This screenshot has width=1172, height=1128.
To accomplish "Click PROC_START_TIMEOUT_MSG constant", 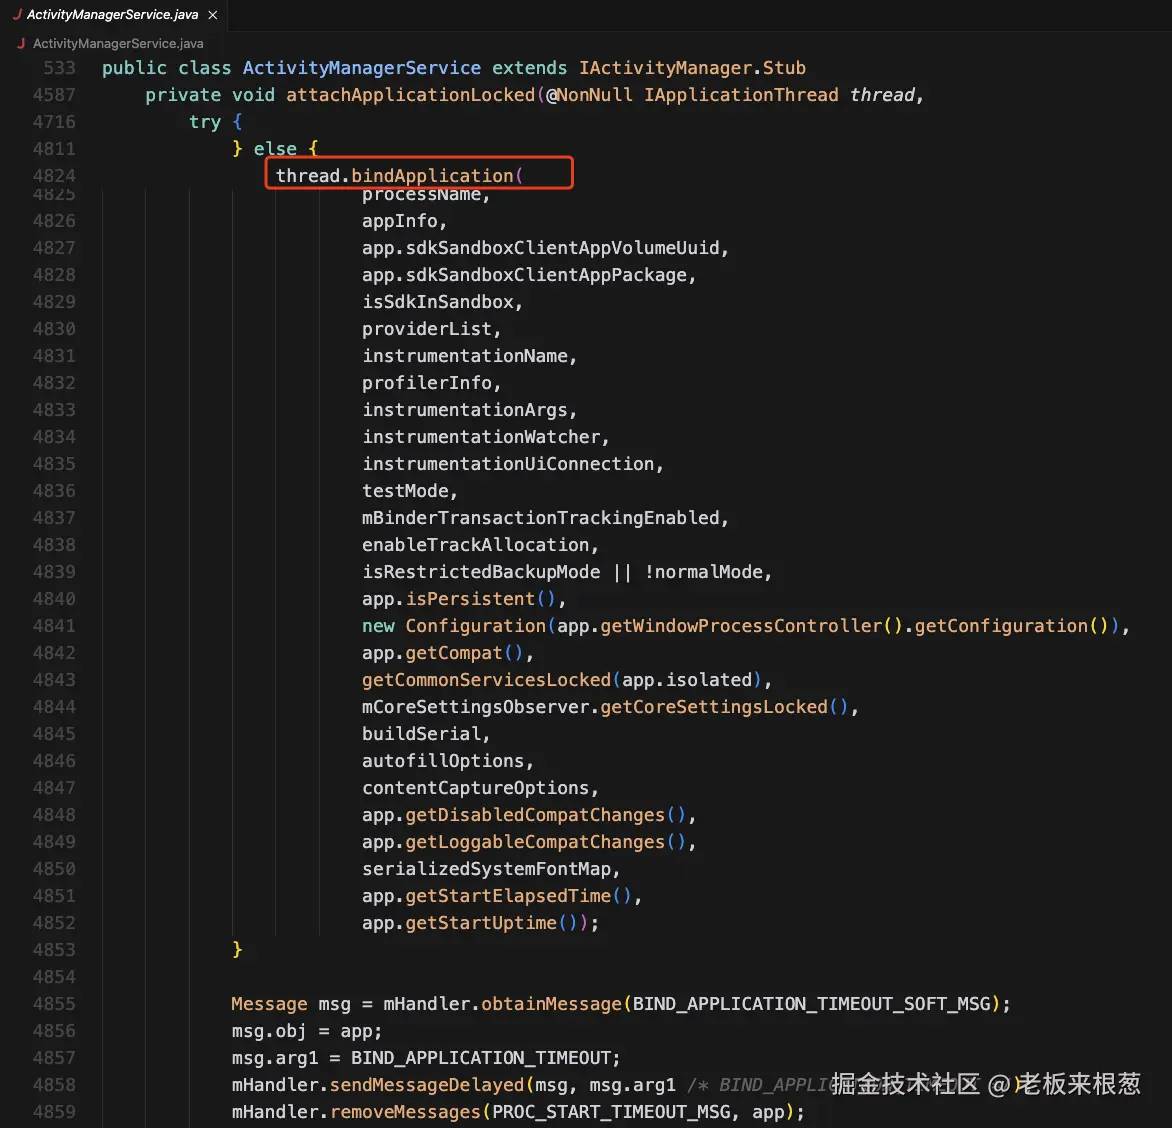I will (x=611, y=1112).
